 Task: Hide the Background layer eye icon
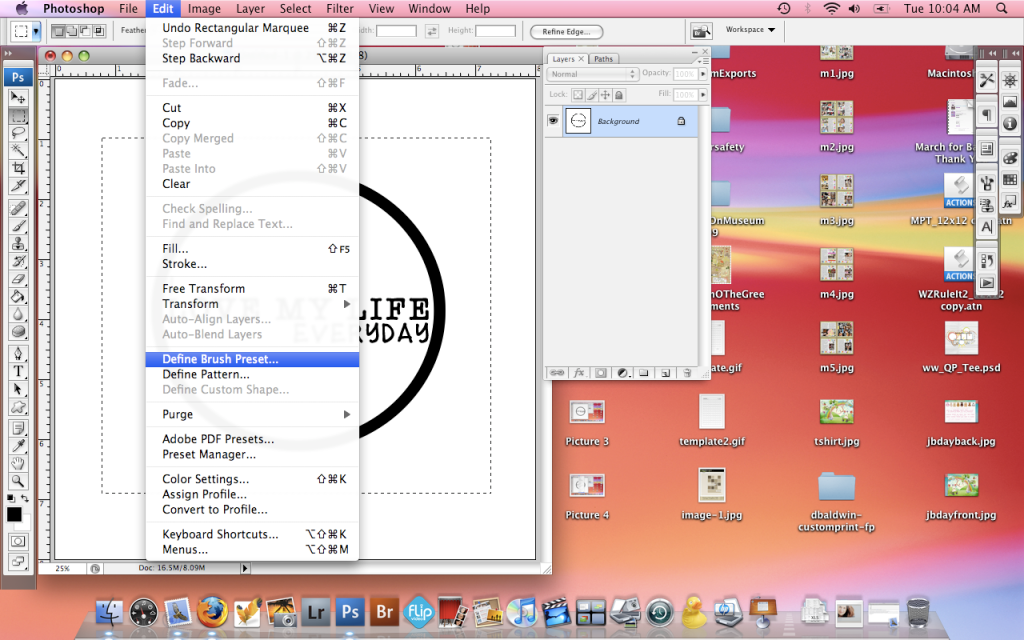click(x=553, y=121)
